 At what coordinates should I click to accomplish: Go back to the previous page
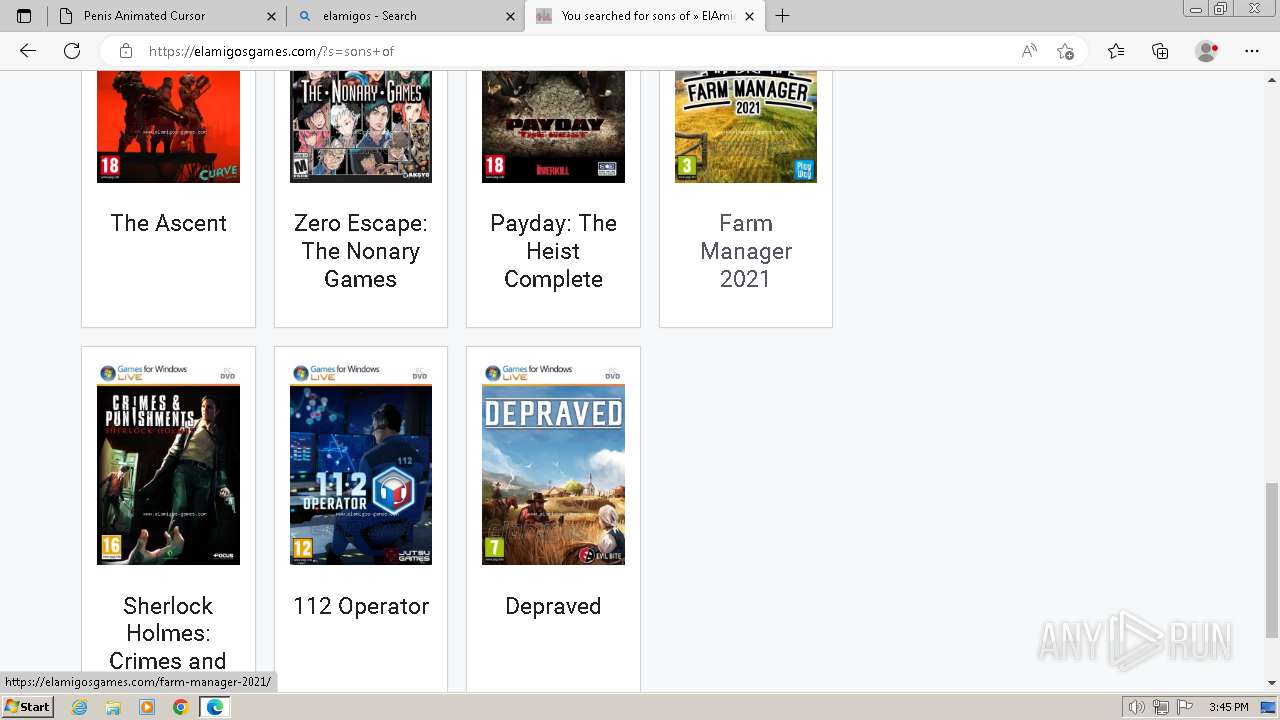tap(28, 51)
